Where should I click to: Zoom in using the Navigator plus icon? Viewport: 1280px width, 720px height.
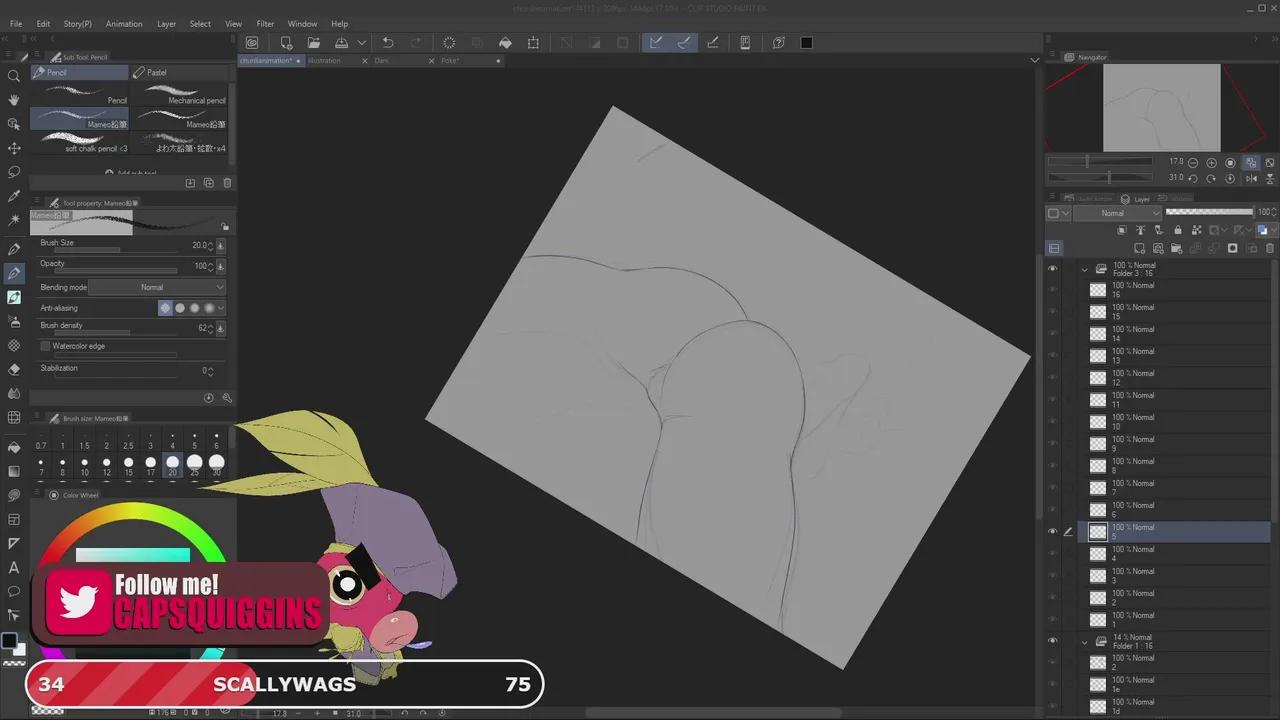pos(1212,162)
